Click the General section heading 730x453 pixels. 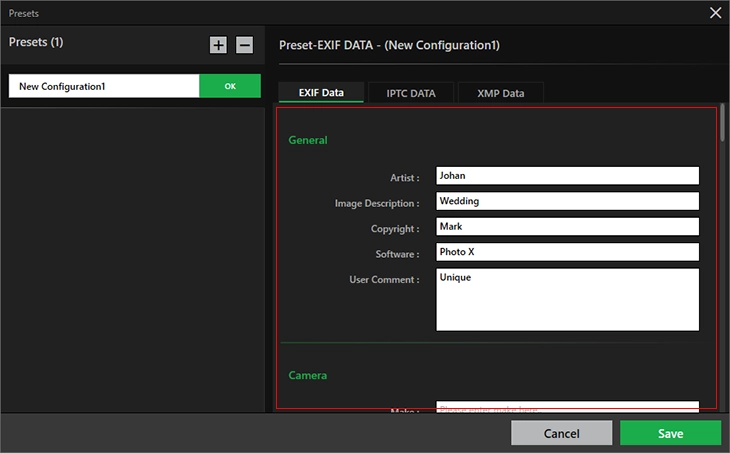pos(308,141)
